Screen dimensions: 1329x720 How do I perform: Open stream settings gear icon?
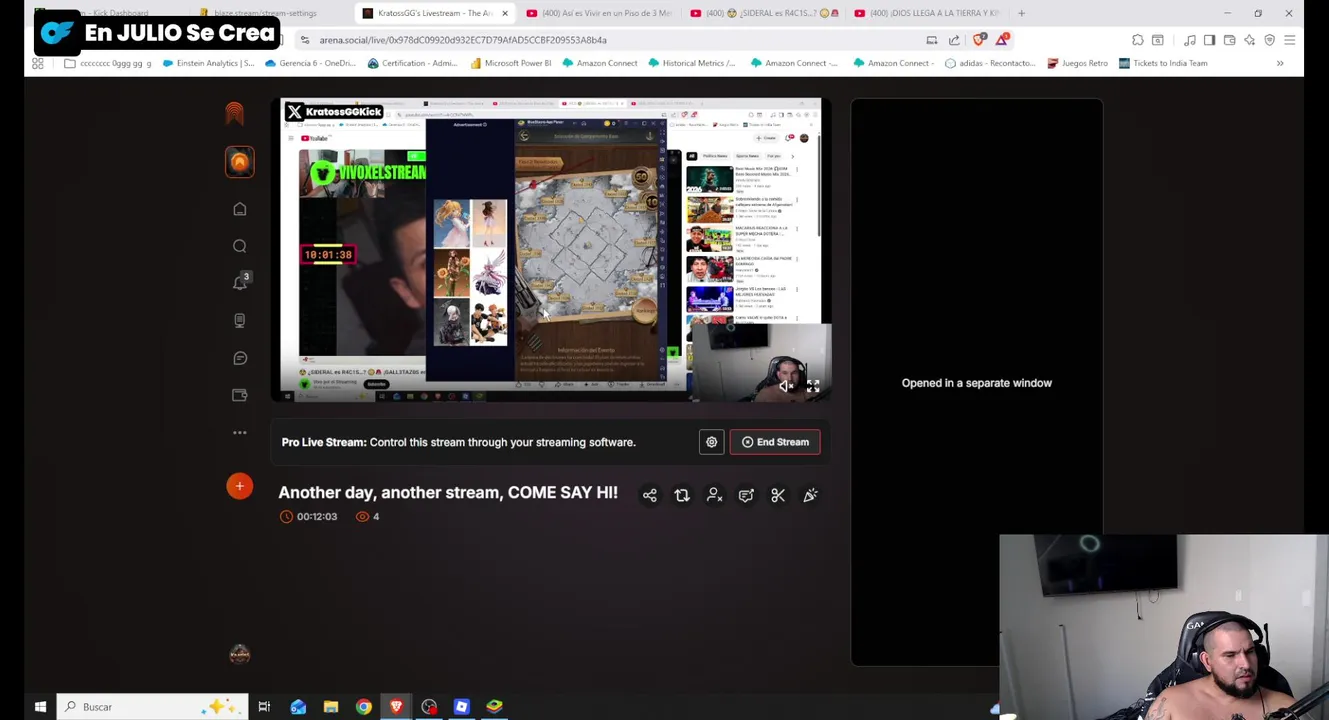711,442
